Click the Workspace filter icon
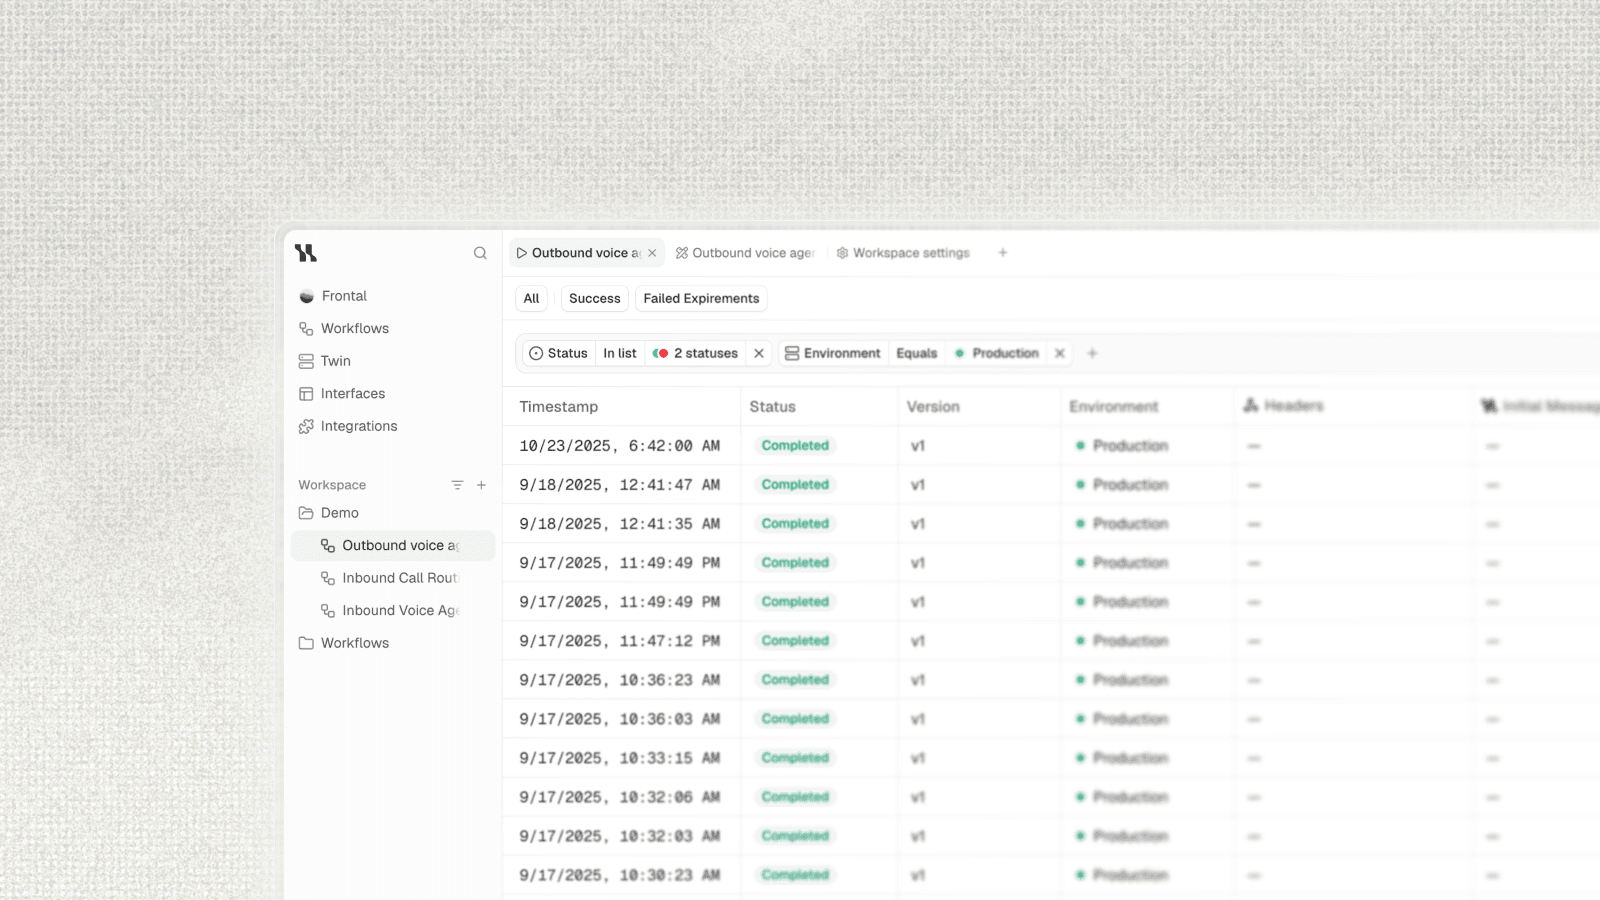This screenshot has width=1600, height=900. pyautogui.click(x=457, y=485)
